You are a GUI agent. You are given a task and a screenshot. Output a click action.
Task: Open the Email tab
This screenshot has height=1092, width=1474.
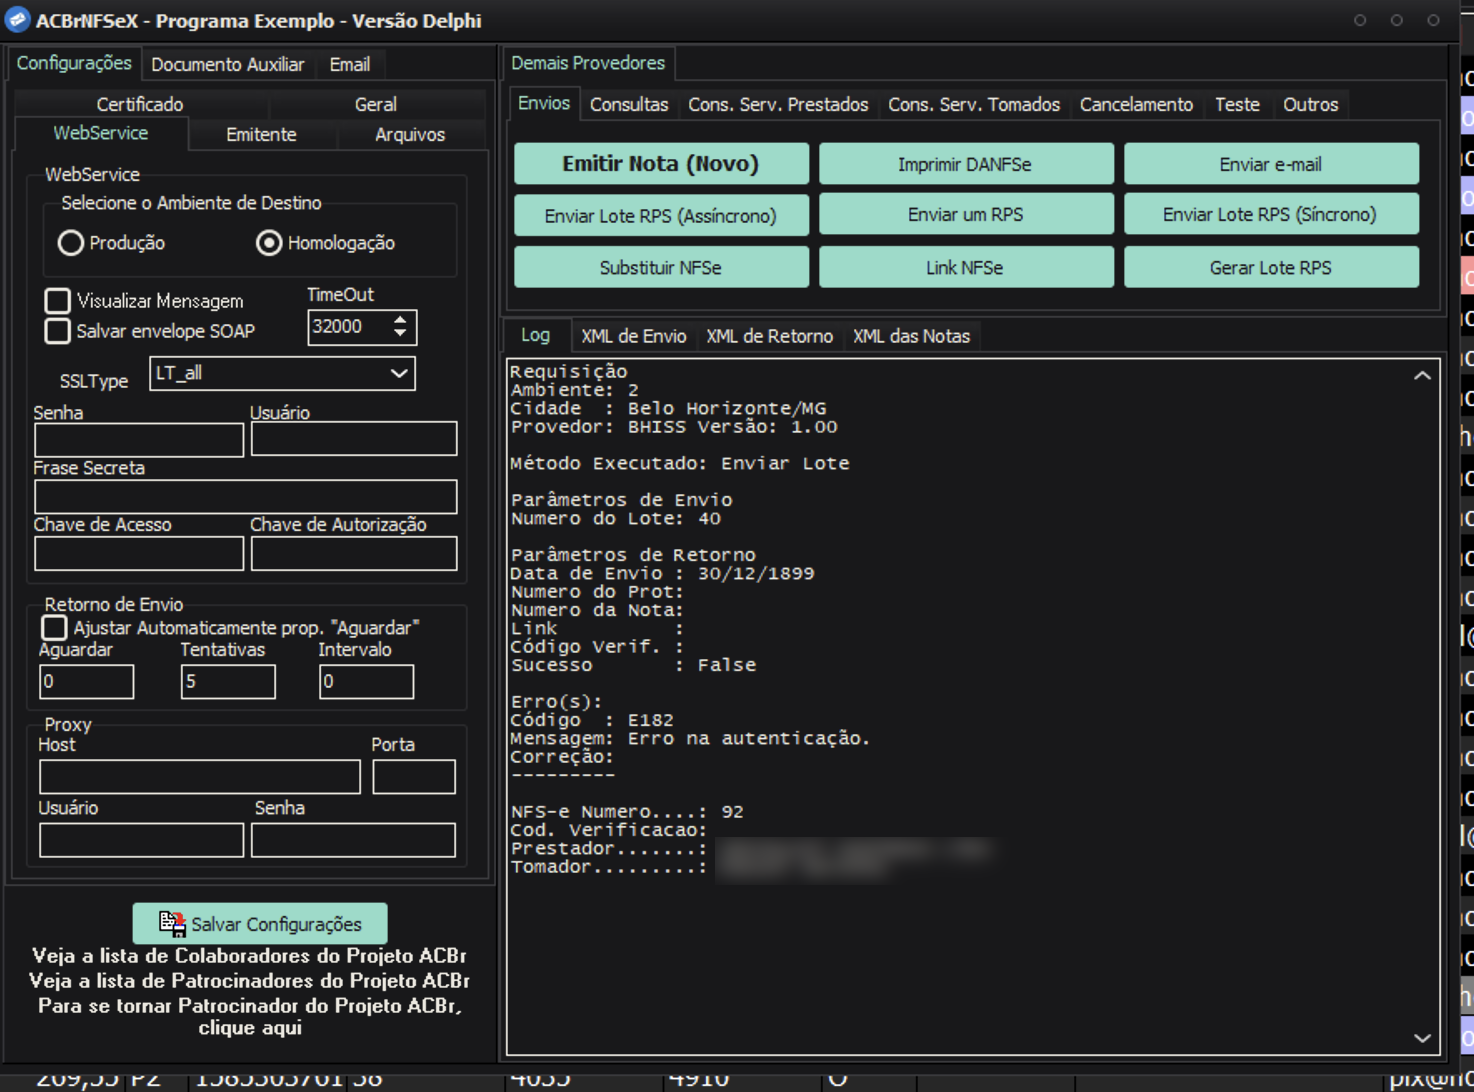(350, 65)
